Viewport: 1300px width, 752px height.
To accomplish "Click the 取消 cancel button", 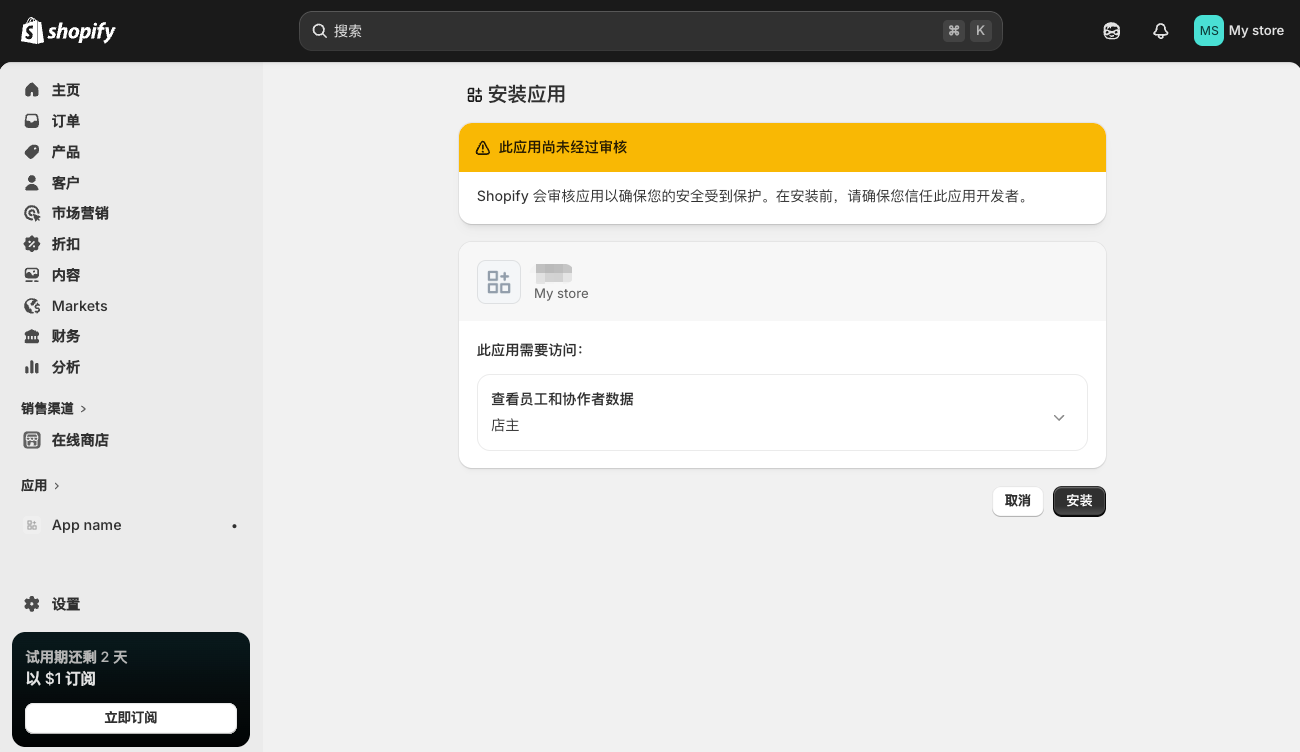I will (1017, 501).
